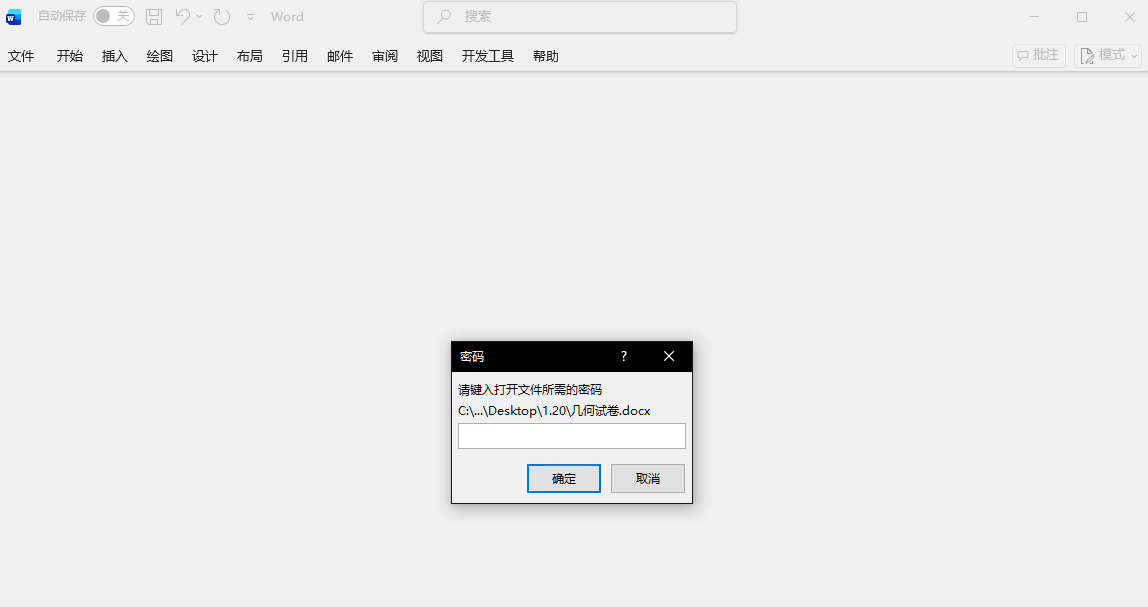Click the Word application icon top-left
This screenshot has width=1148, height=607.
pyautogui.click(x=12, y=16)
